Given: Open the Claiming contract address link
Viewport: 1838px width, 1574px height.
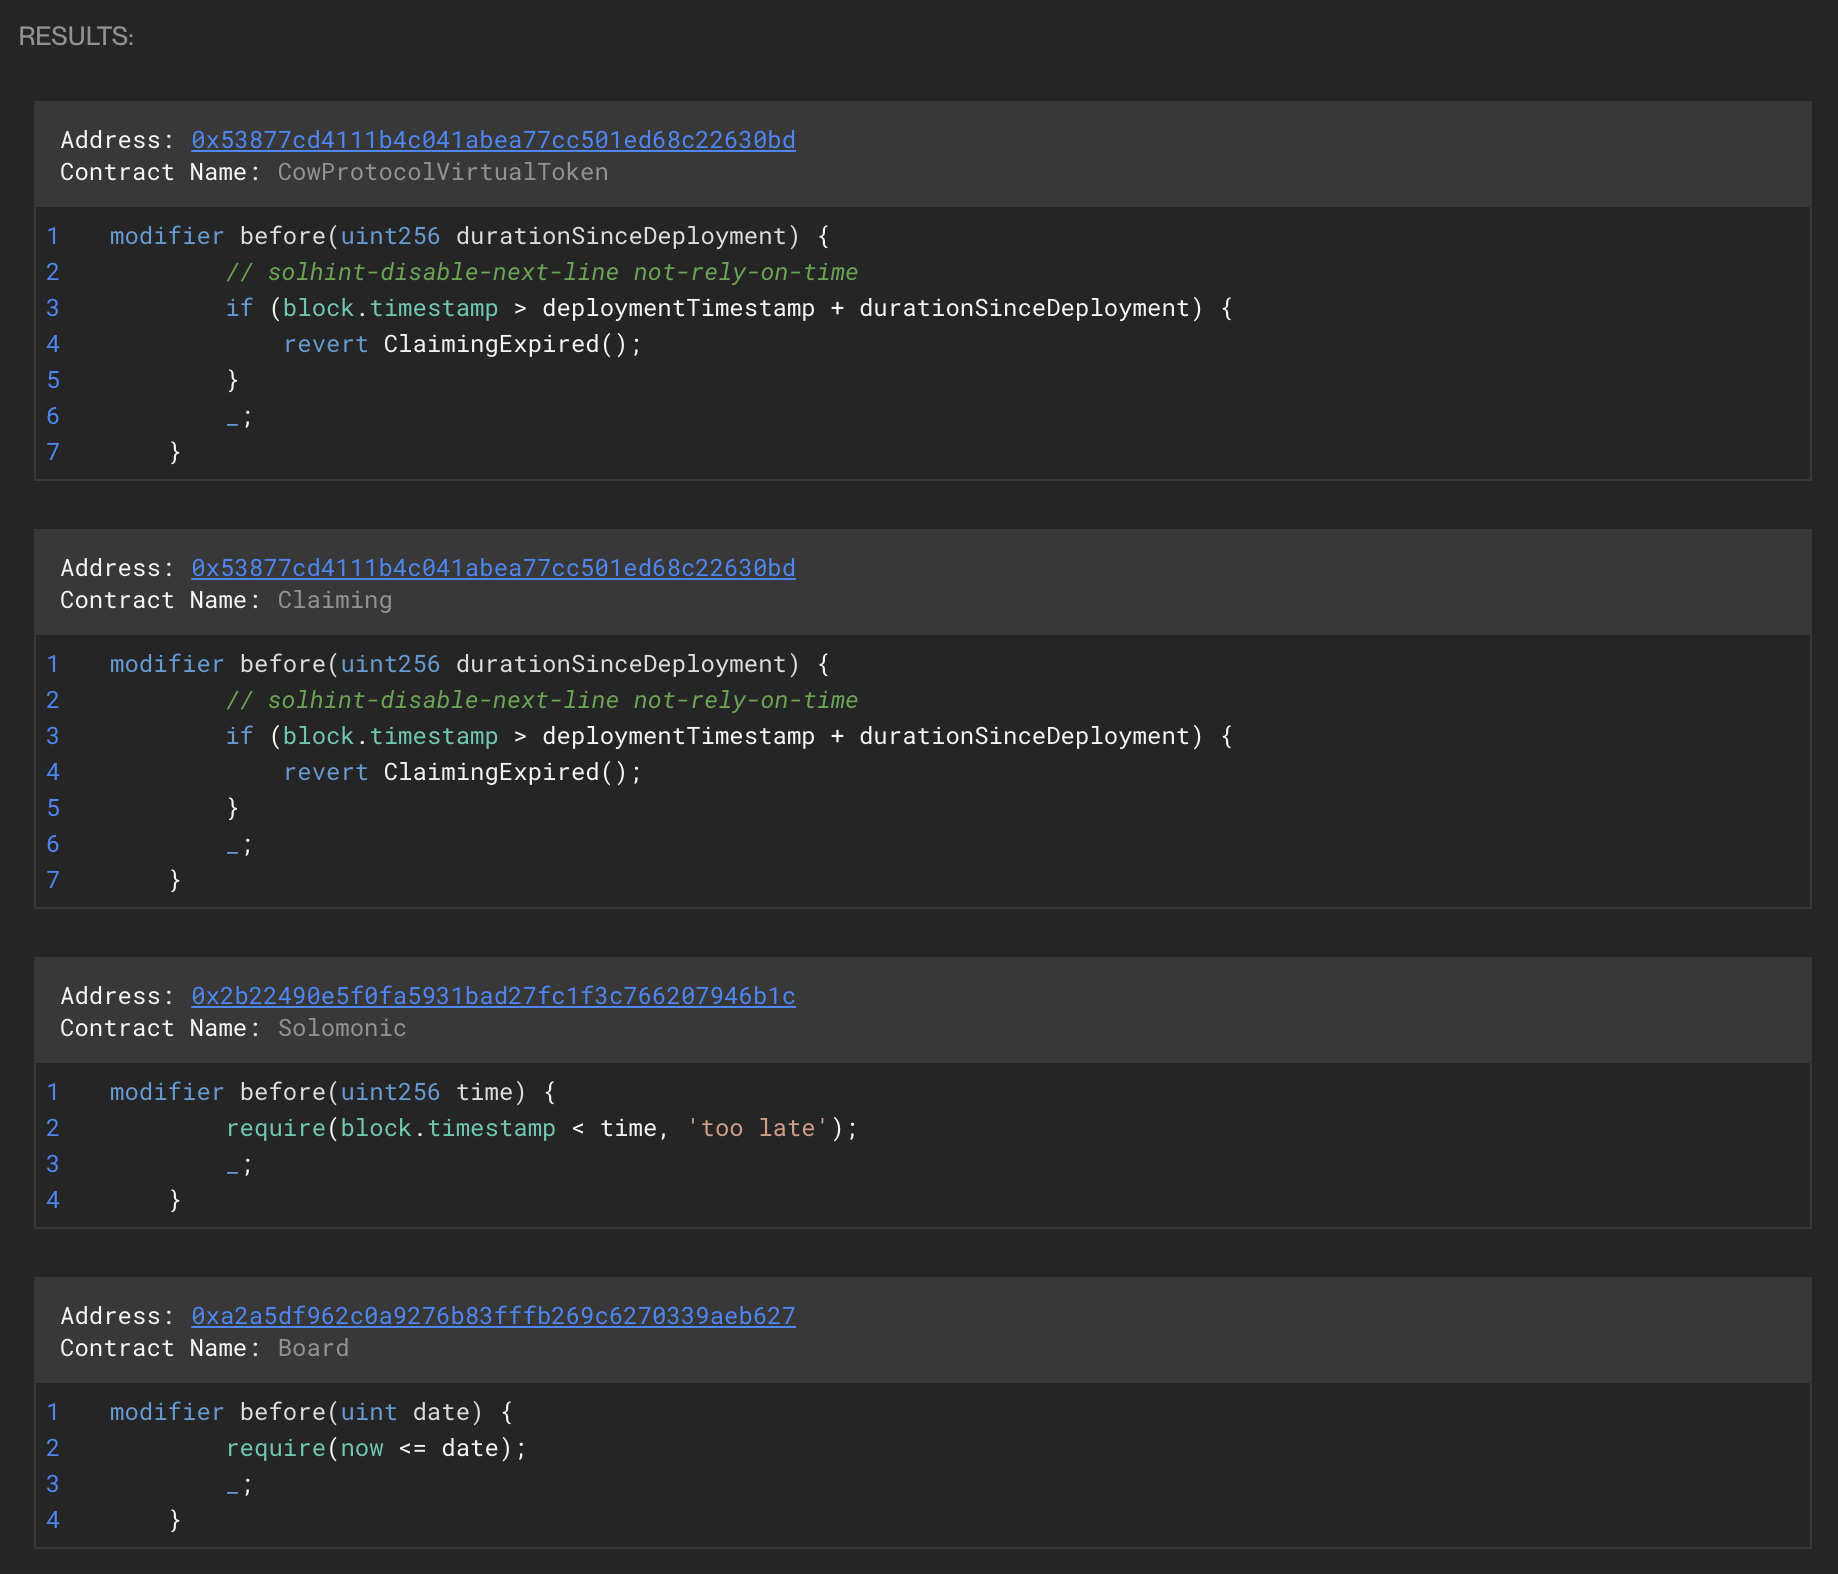Looking at the screenshot, I should [x=493, y=568].
